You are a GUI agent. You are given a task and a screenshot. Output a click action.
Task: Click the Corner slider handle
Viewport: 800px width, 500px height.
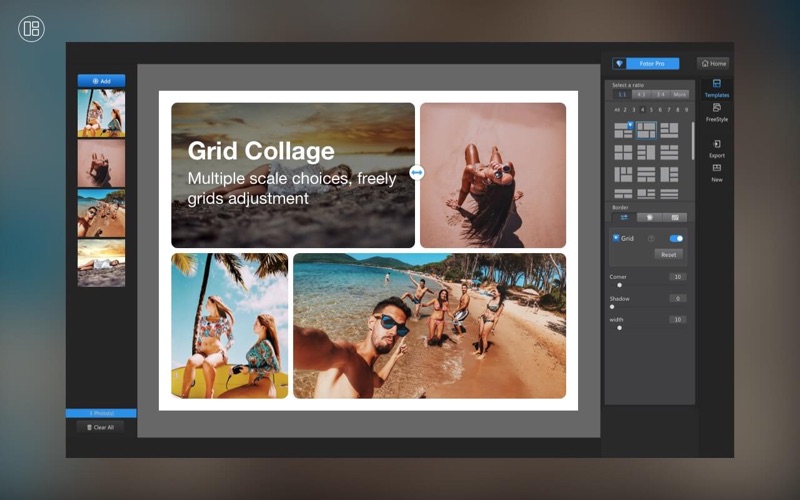[x=619, y=285]
